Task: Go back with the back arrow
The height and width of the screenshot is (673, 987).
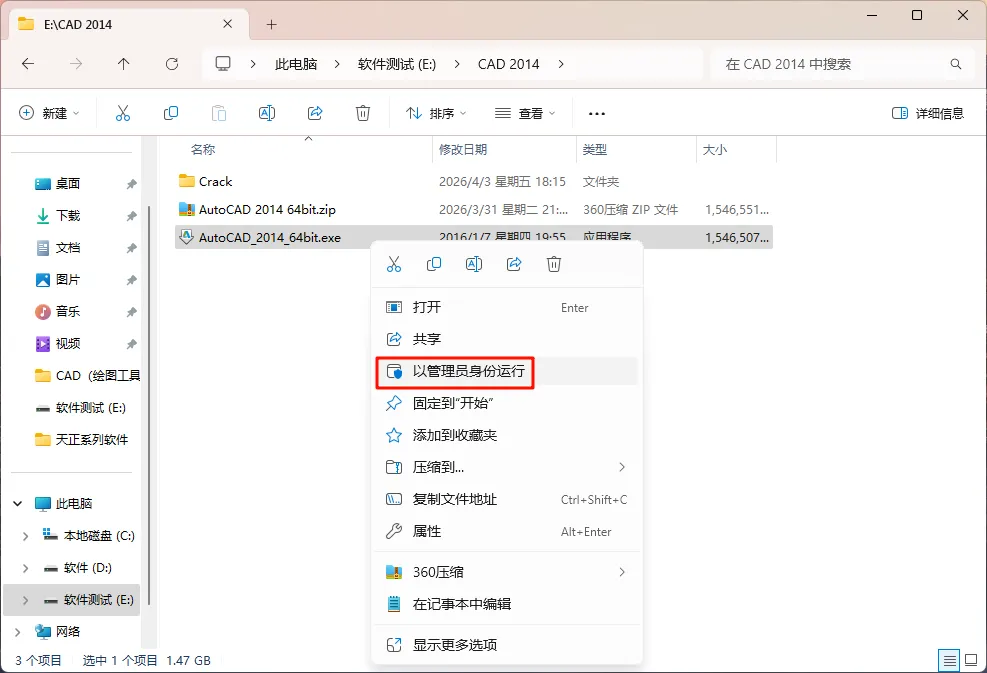Action: (28, 64)
